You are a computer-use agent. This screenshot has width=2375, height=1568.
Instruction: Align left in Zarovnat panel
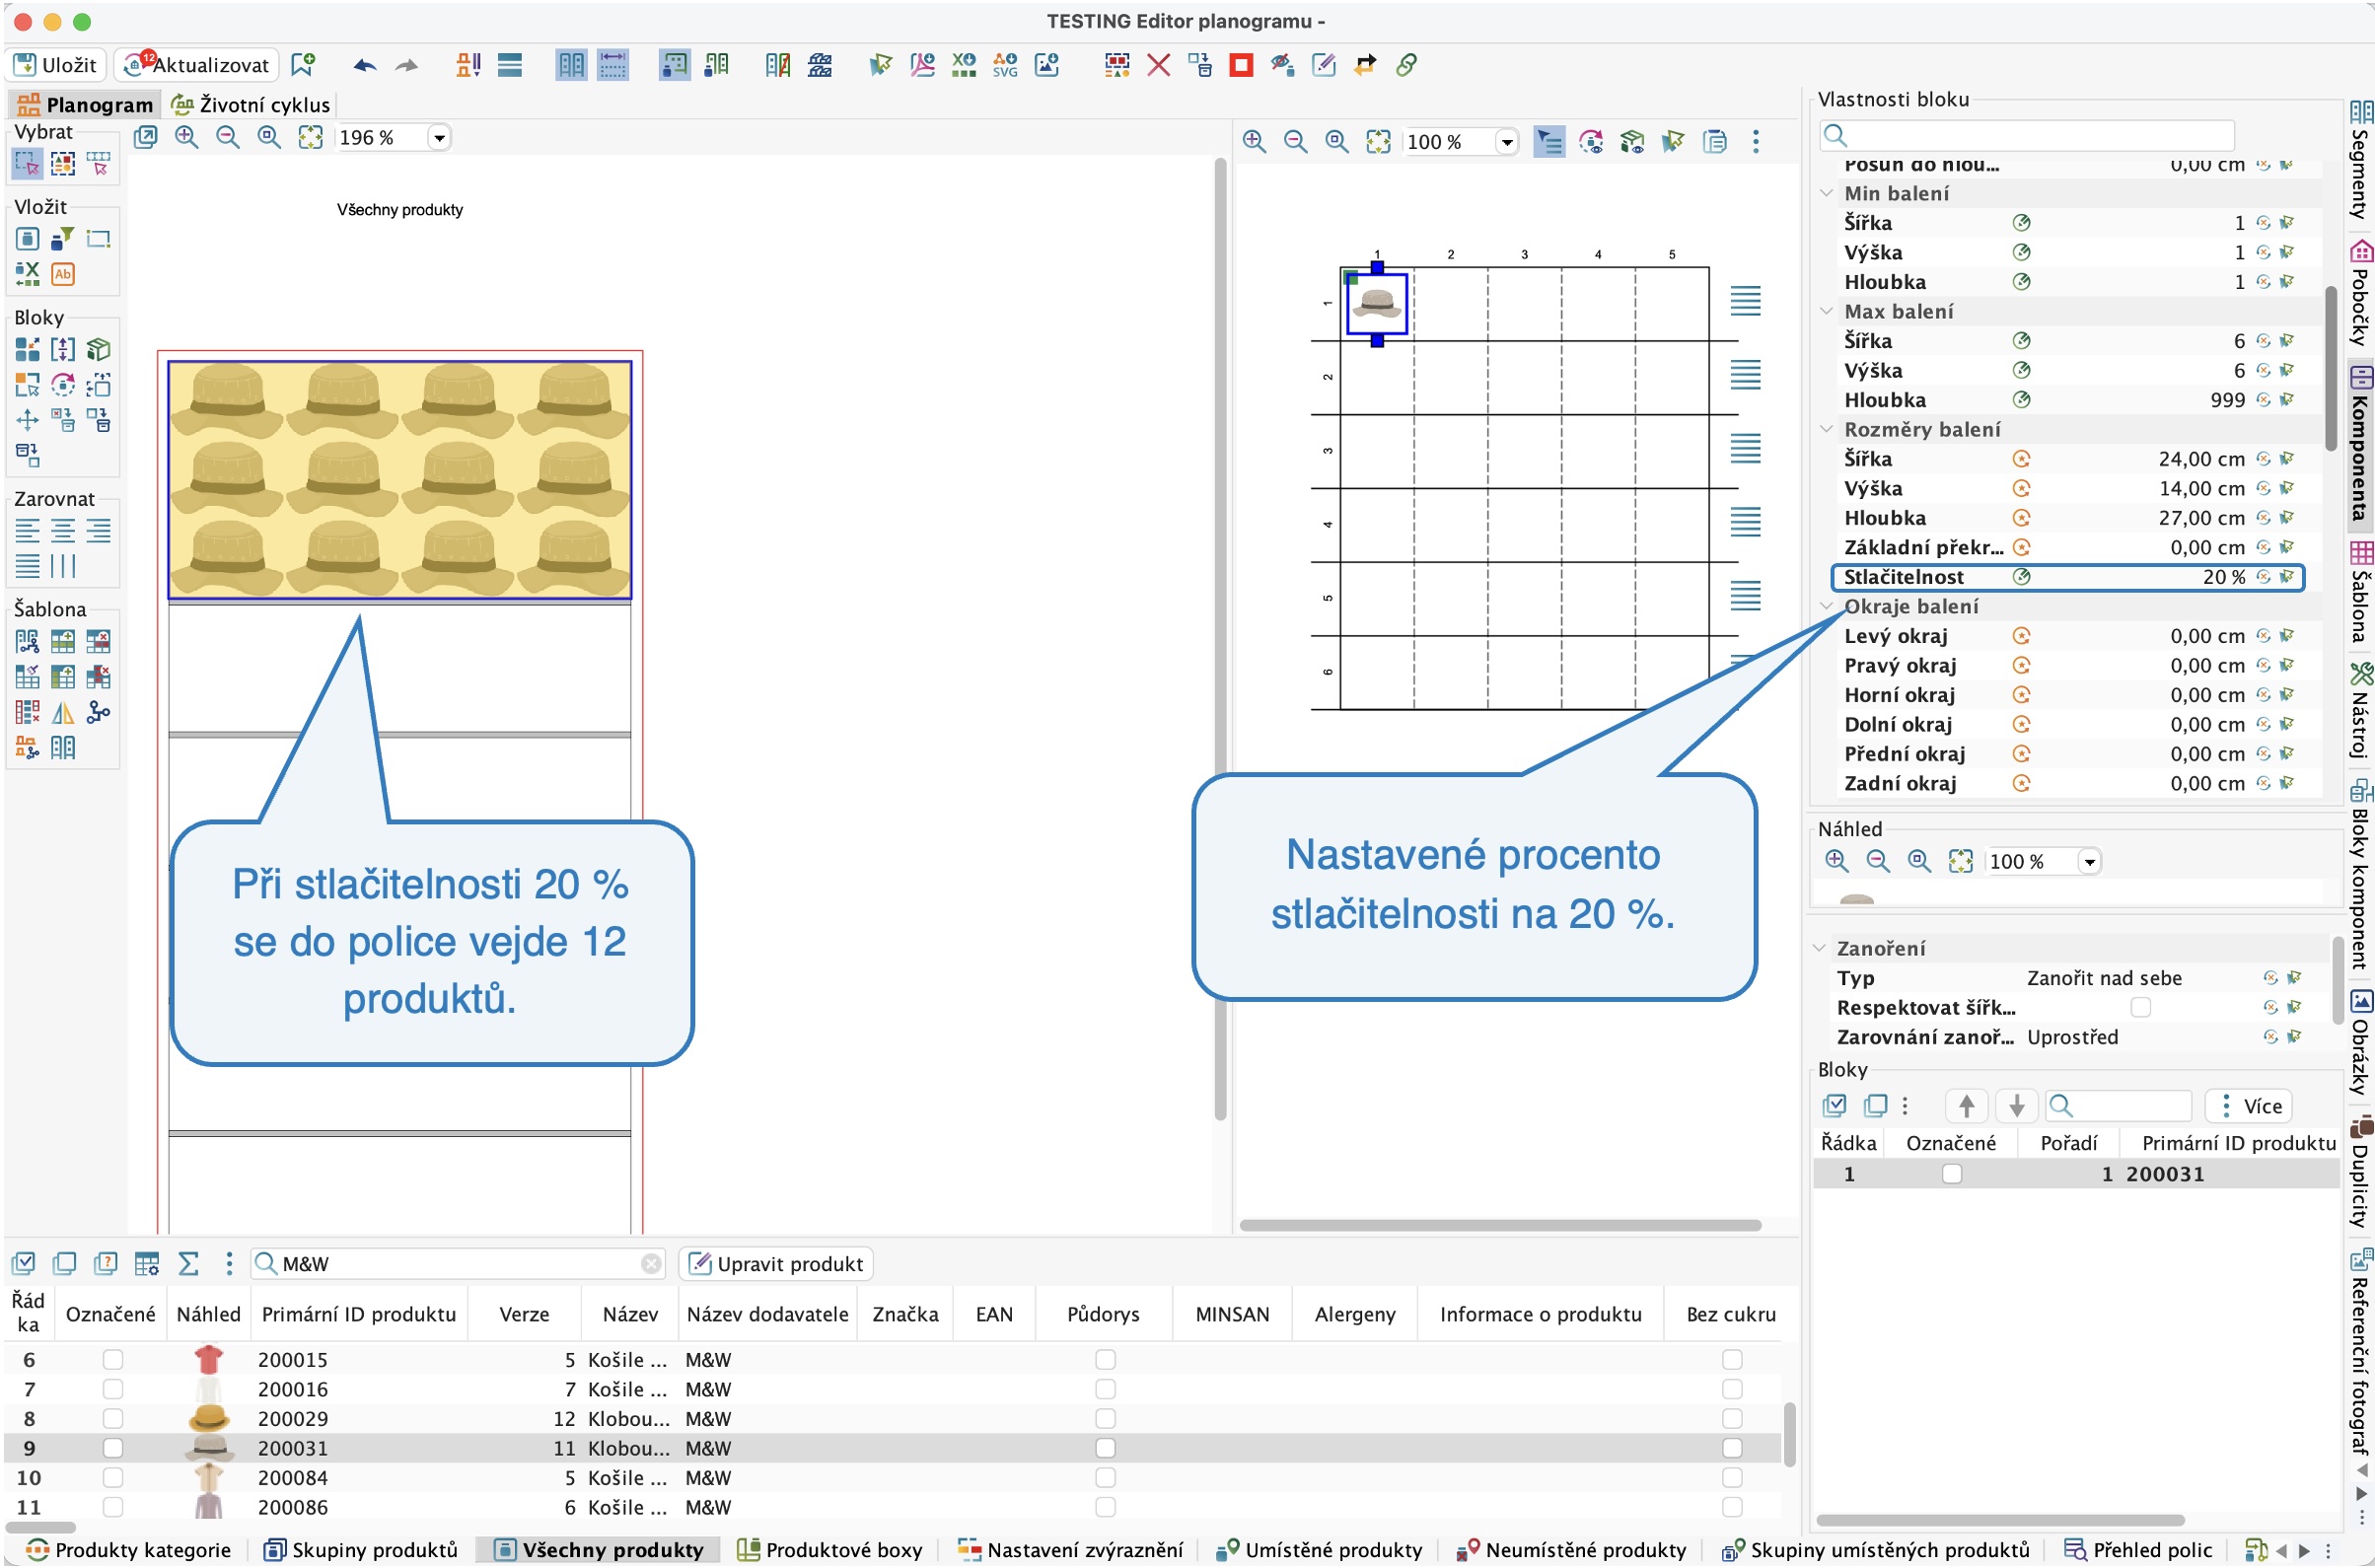27,530
